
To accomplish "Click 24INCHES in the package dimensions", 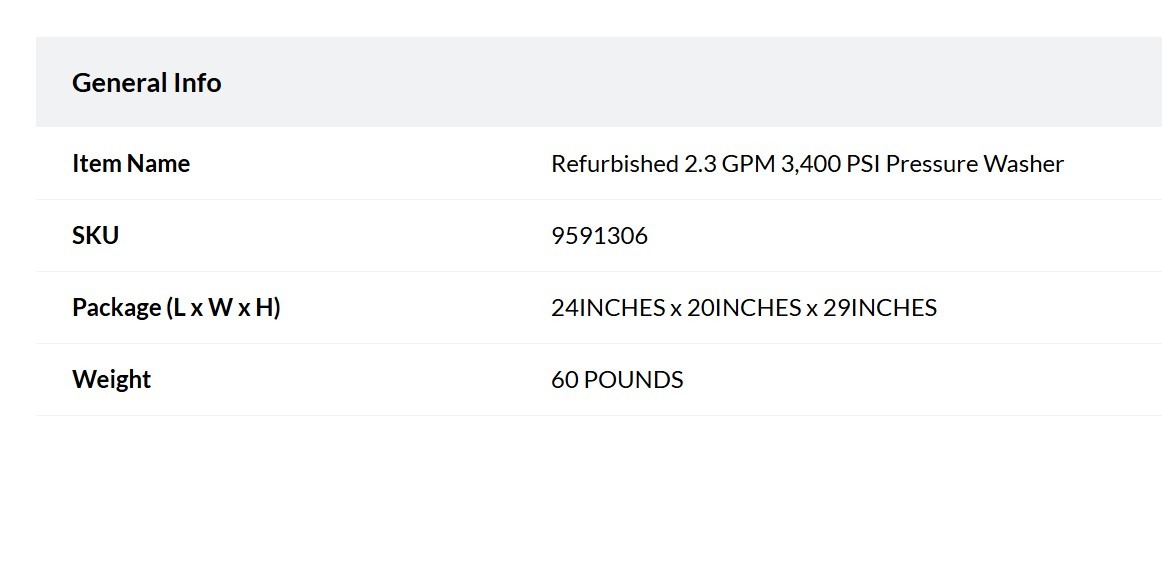I will coord(608,308).
